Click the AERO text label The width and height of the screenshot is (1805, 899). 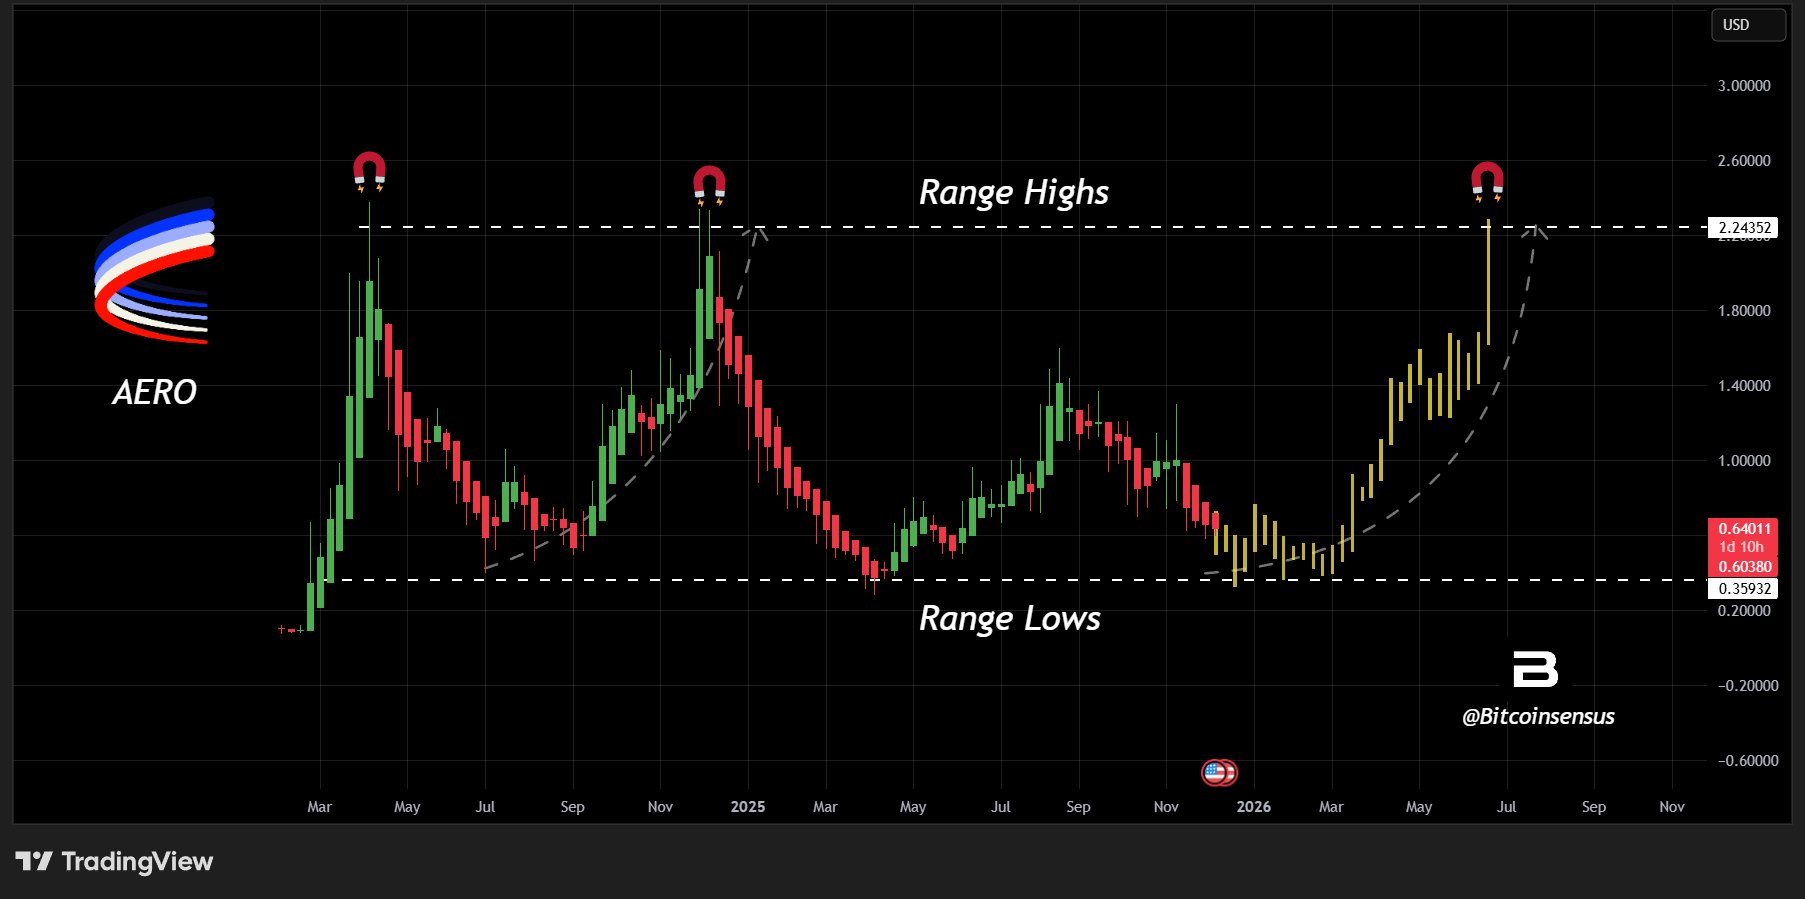click(x=155, y=392)
